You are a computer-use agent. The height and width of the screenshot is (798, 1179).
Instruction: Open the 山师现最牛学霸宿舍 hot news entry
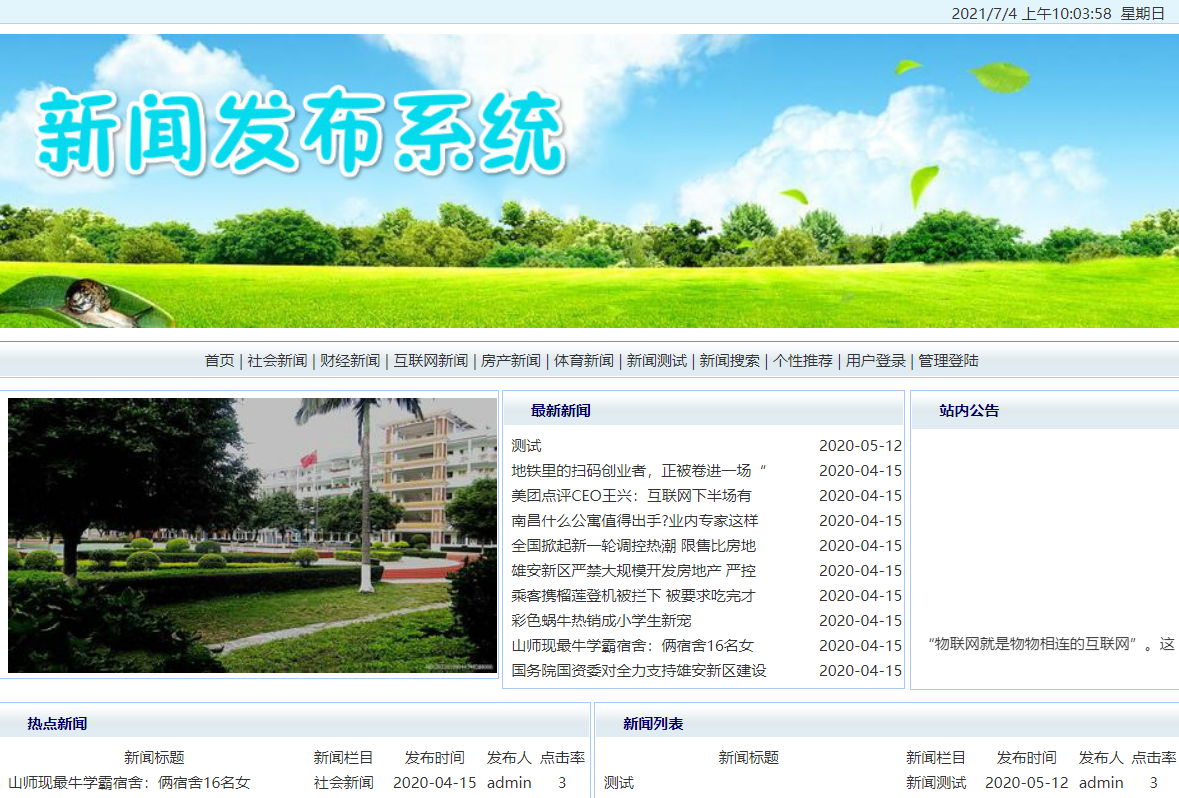click(x=125, y=783)
